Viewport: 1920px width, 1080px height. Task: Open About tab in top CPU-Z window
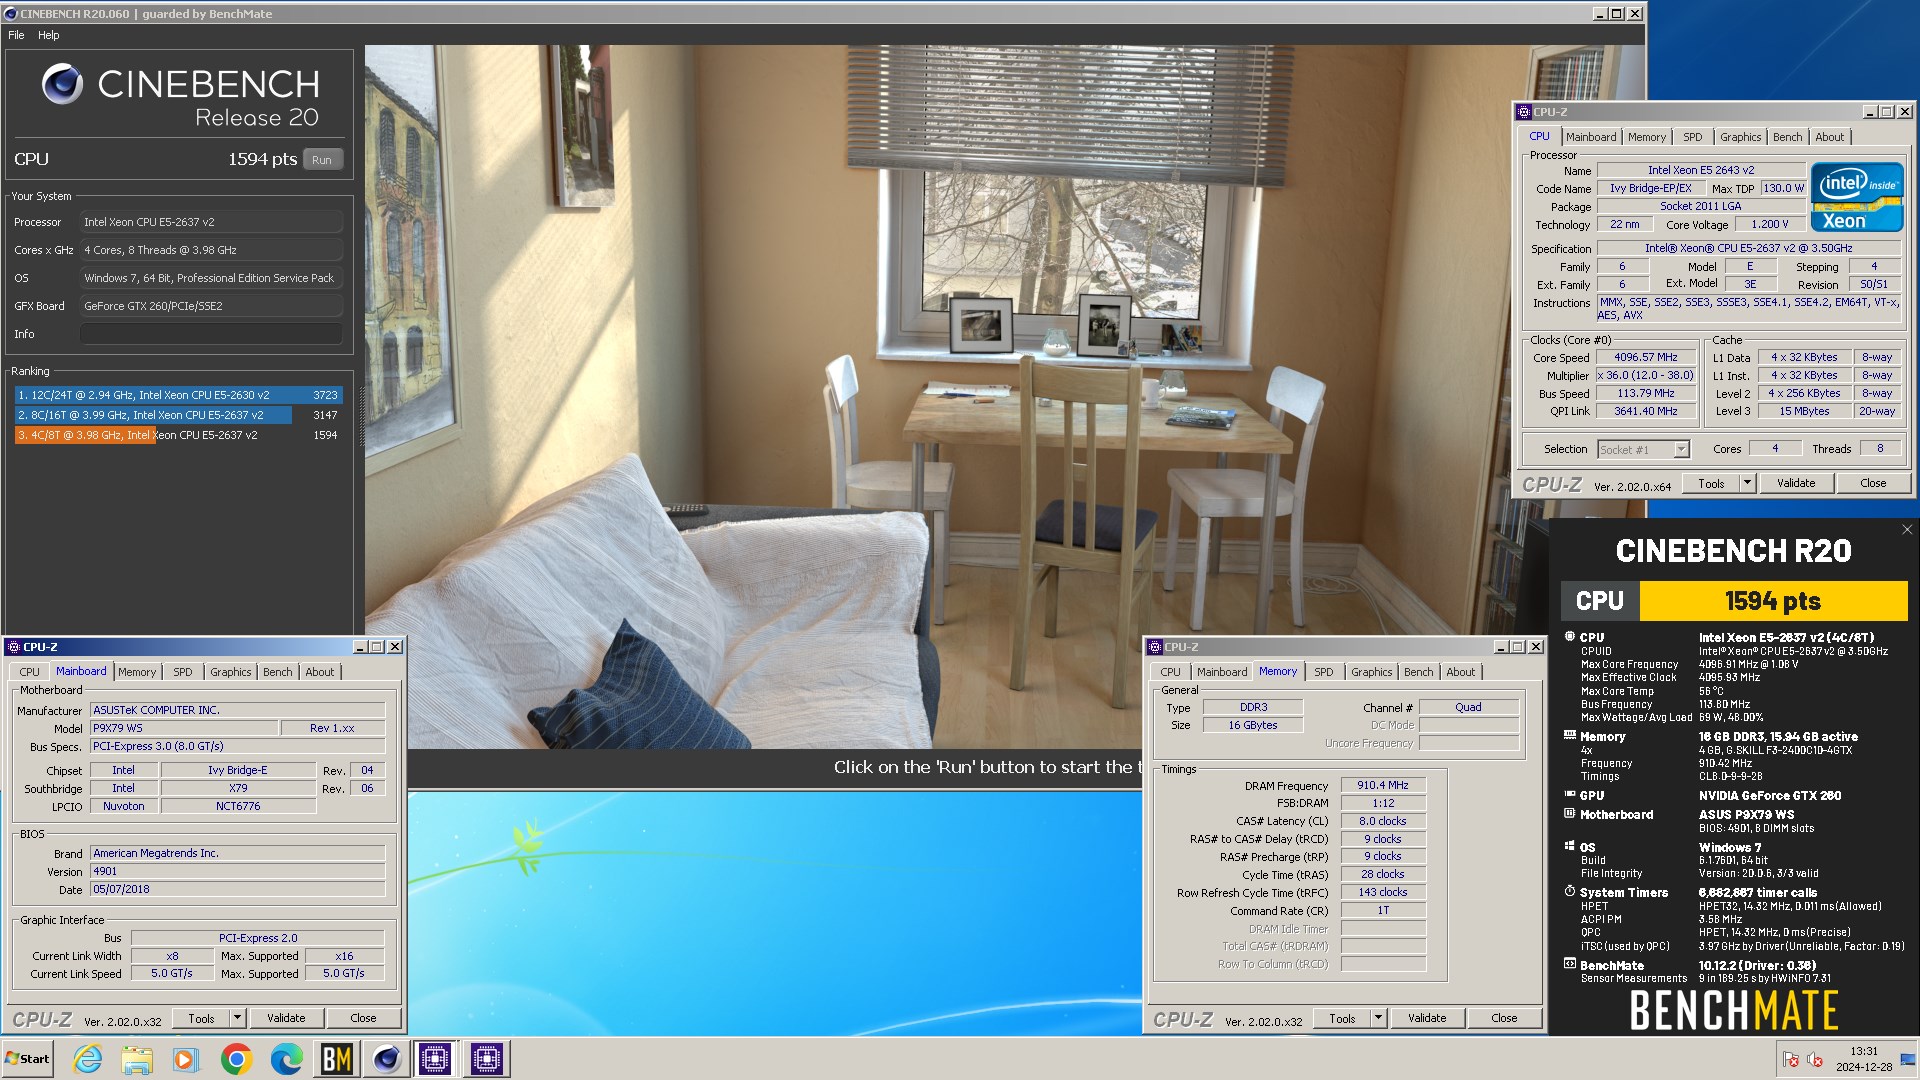point(1830,137)
